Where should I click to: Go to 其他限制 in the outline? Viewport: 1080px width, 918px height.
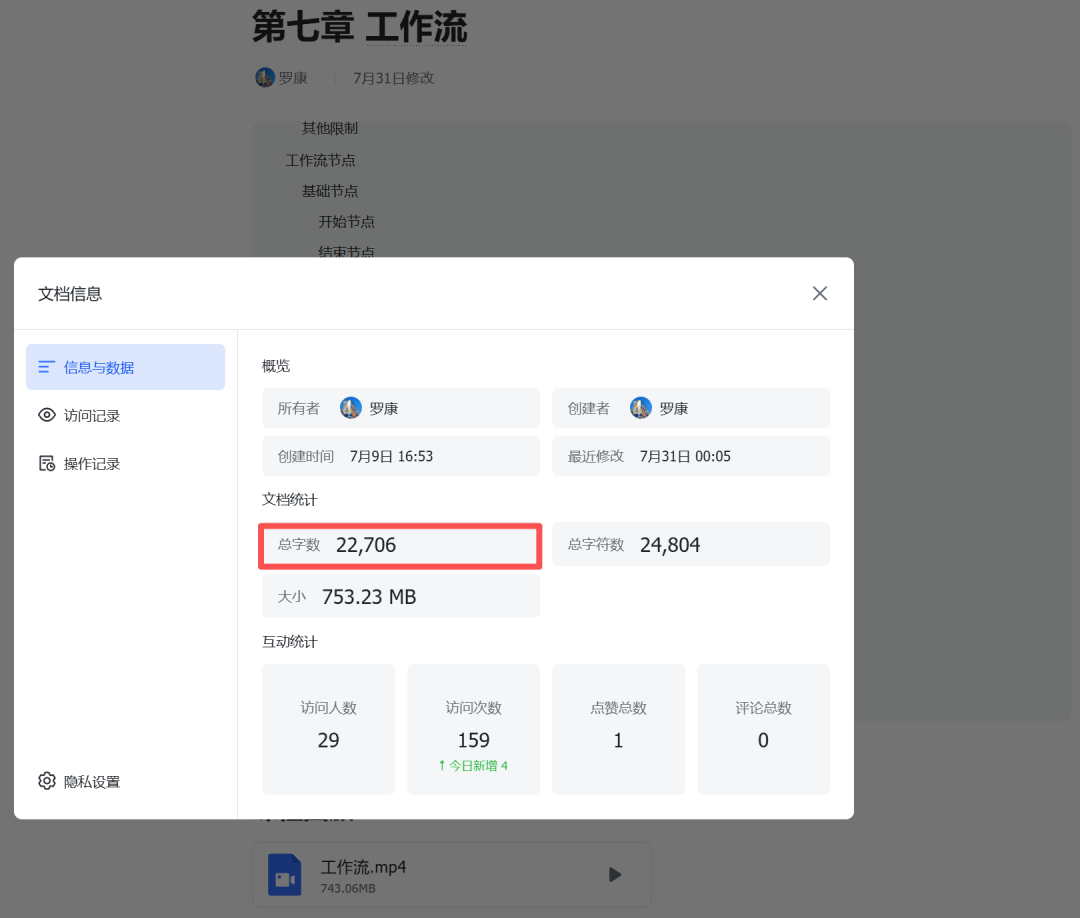330,128
